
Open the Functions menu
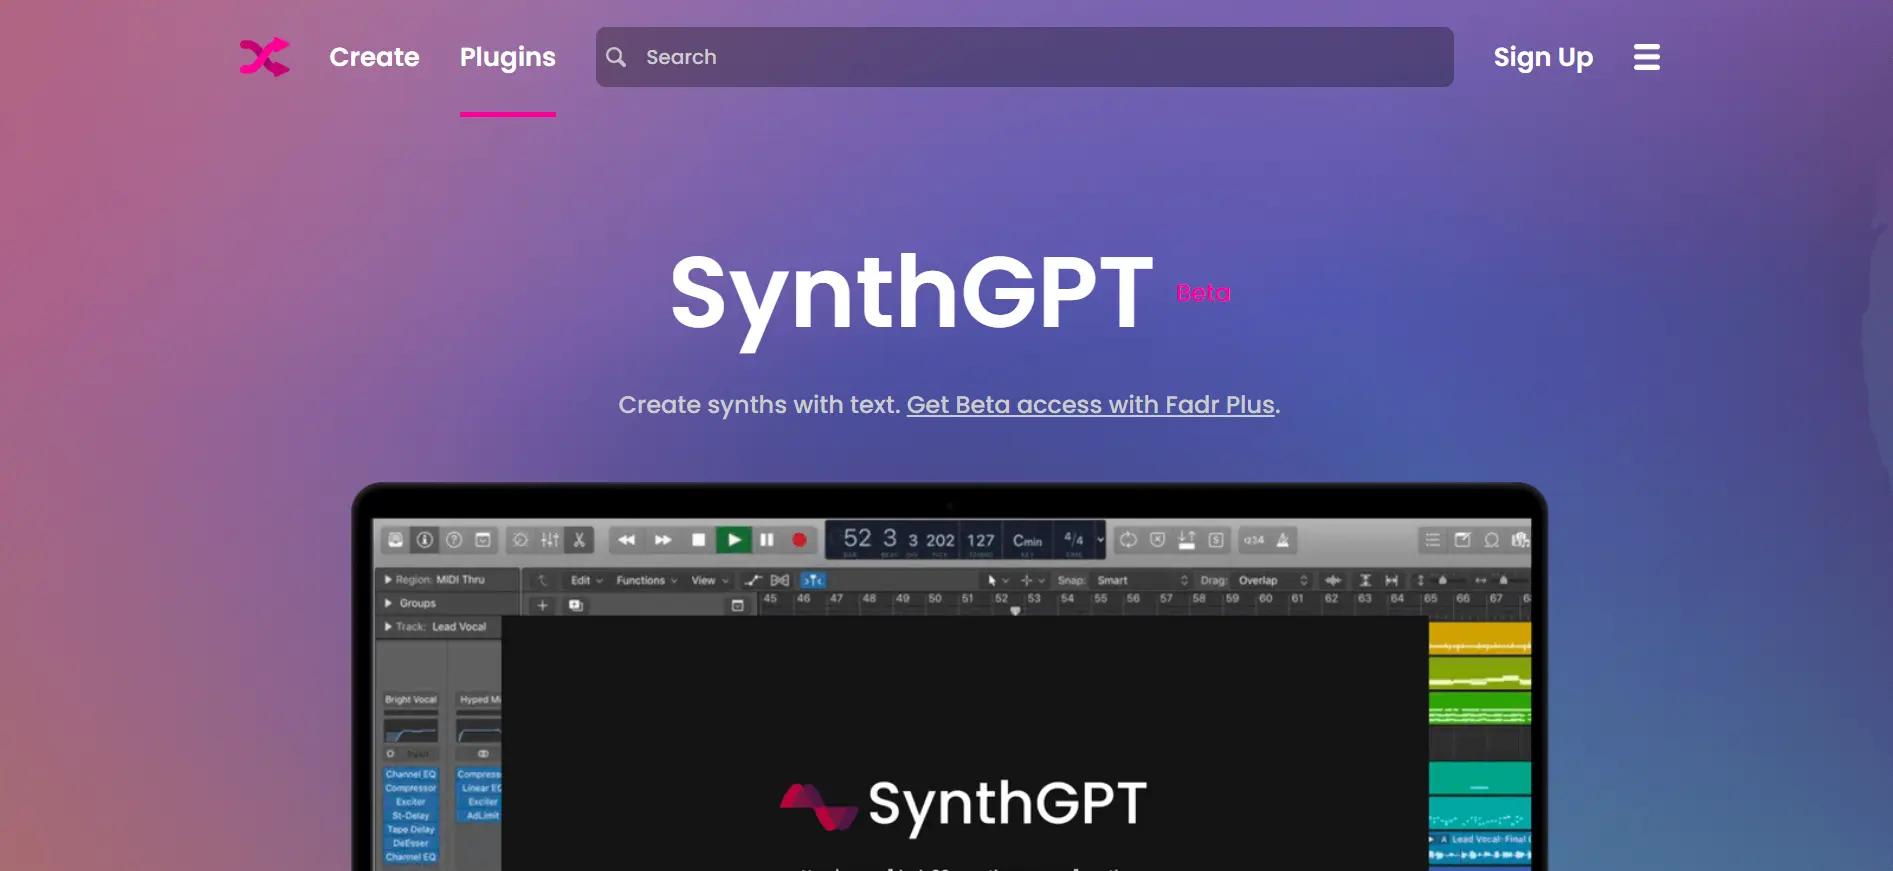point(646,580)
